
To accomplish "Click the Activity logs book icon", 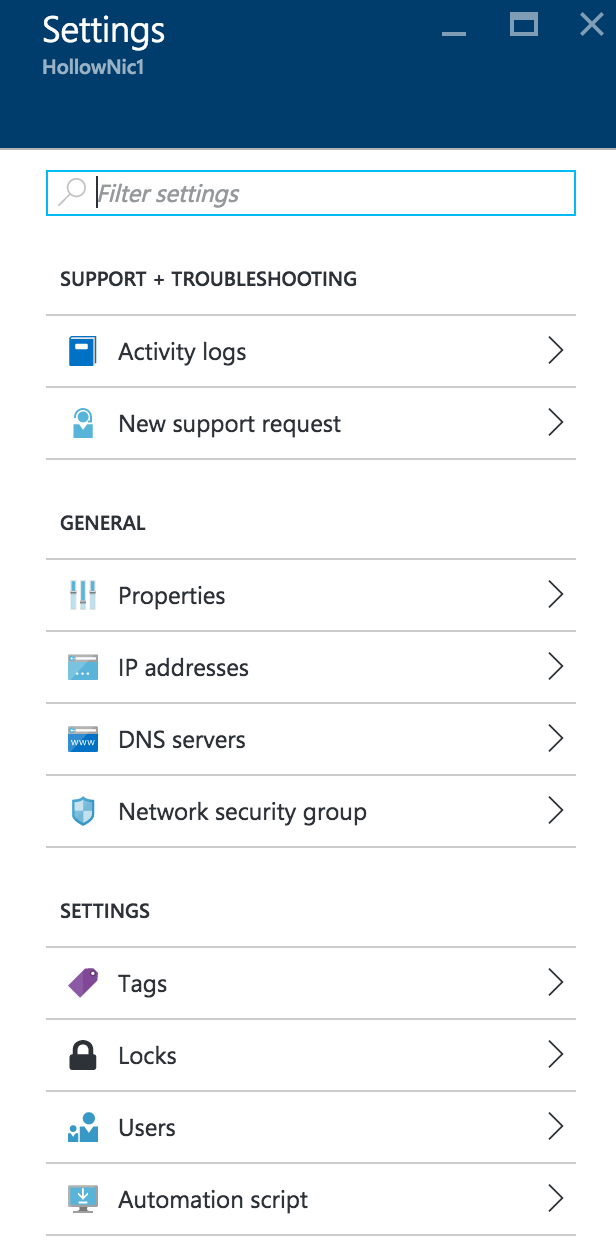I will (x=83, y=352).
